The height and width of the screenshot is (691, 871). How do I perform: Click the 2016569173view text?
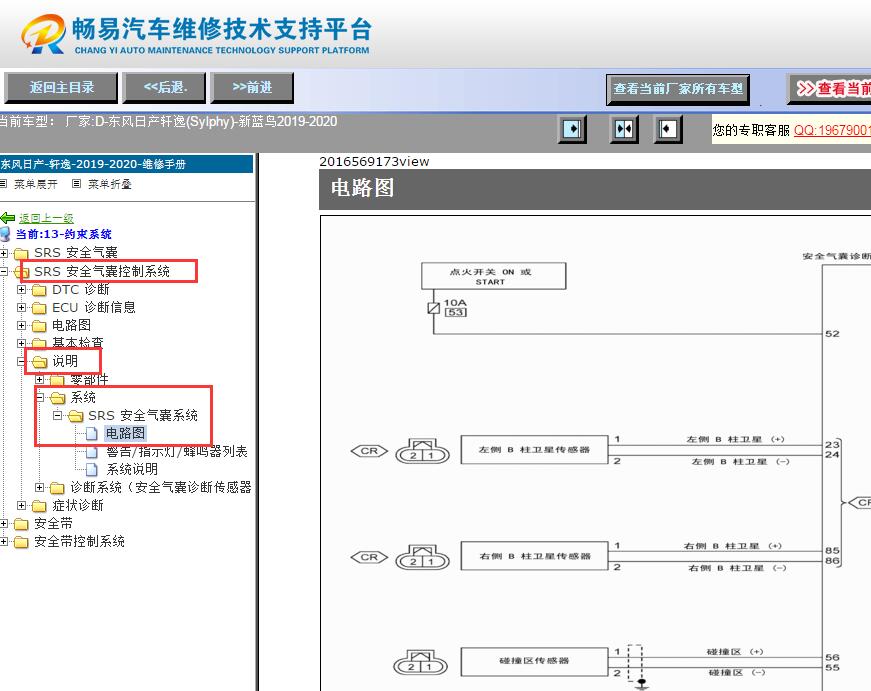pyautogui.click(x=374, y=161)
